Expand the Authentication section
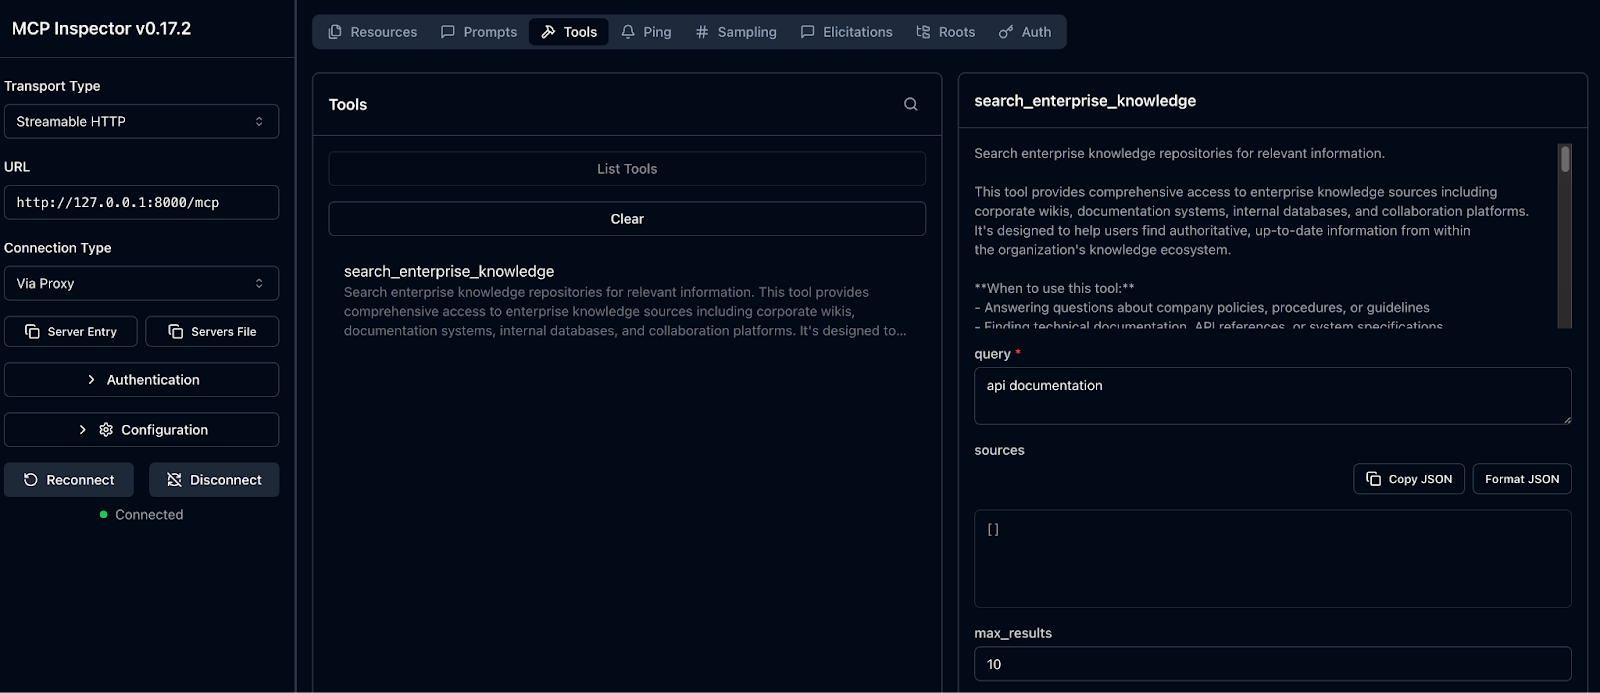Image resolution: width=1600 pixels, height=693 pixels. point(141,380)
